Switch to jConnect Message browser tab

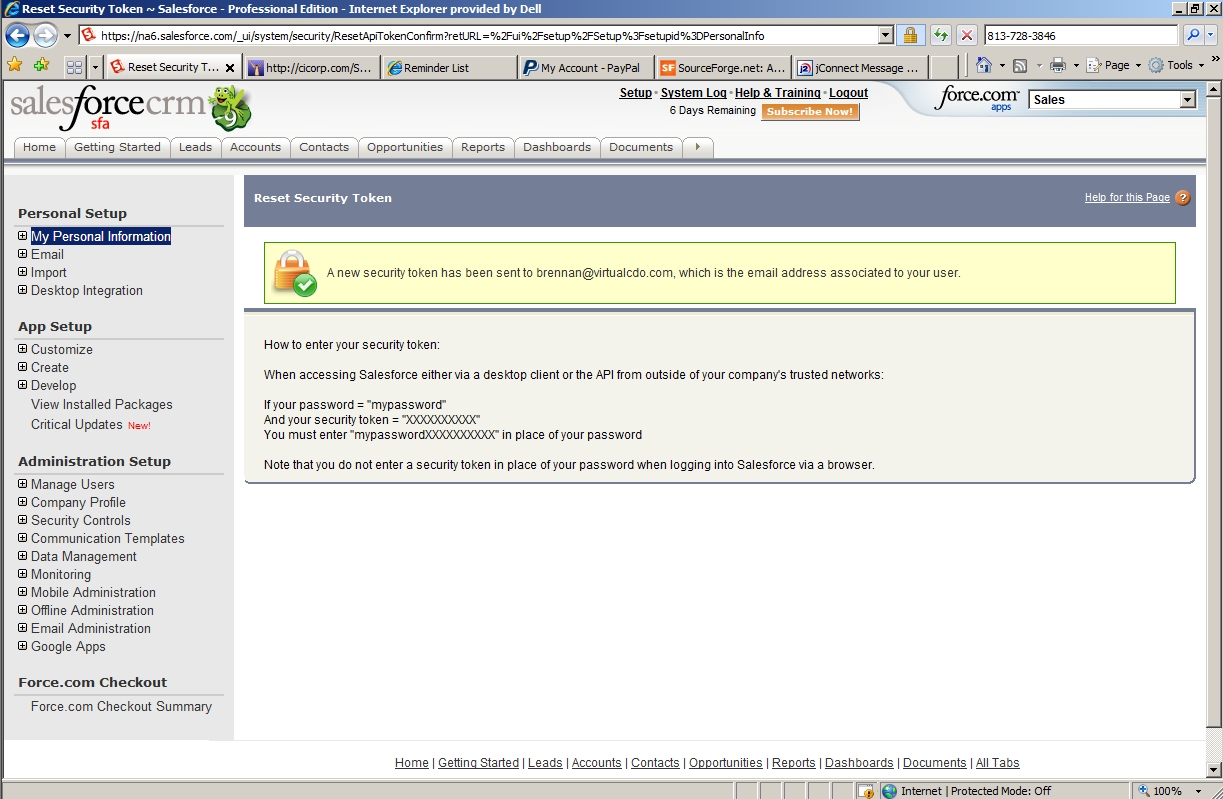860,68
